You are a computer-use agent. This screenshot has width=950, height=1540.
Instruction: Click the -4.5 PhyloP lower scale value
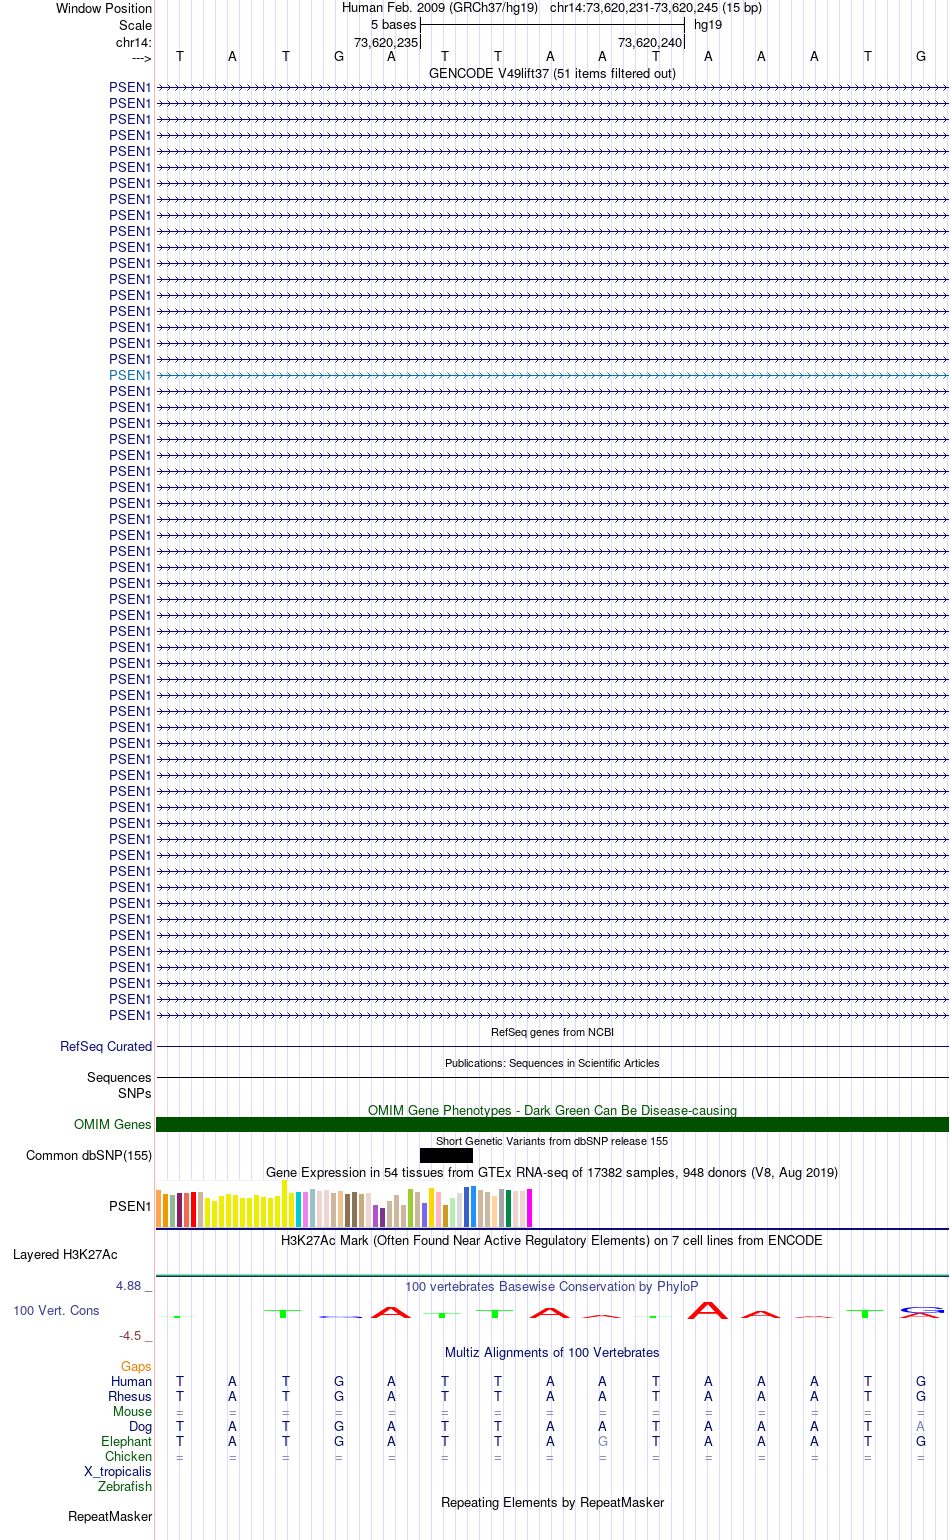[x=130, y=1335]
